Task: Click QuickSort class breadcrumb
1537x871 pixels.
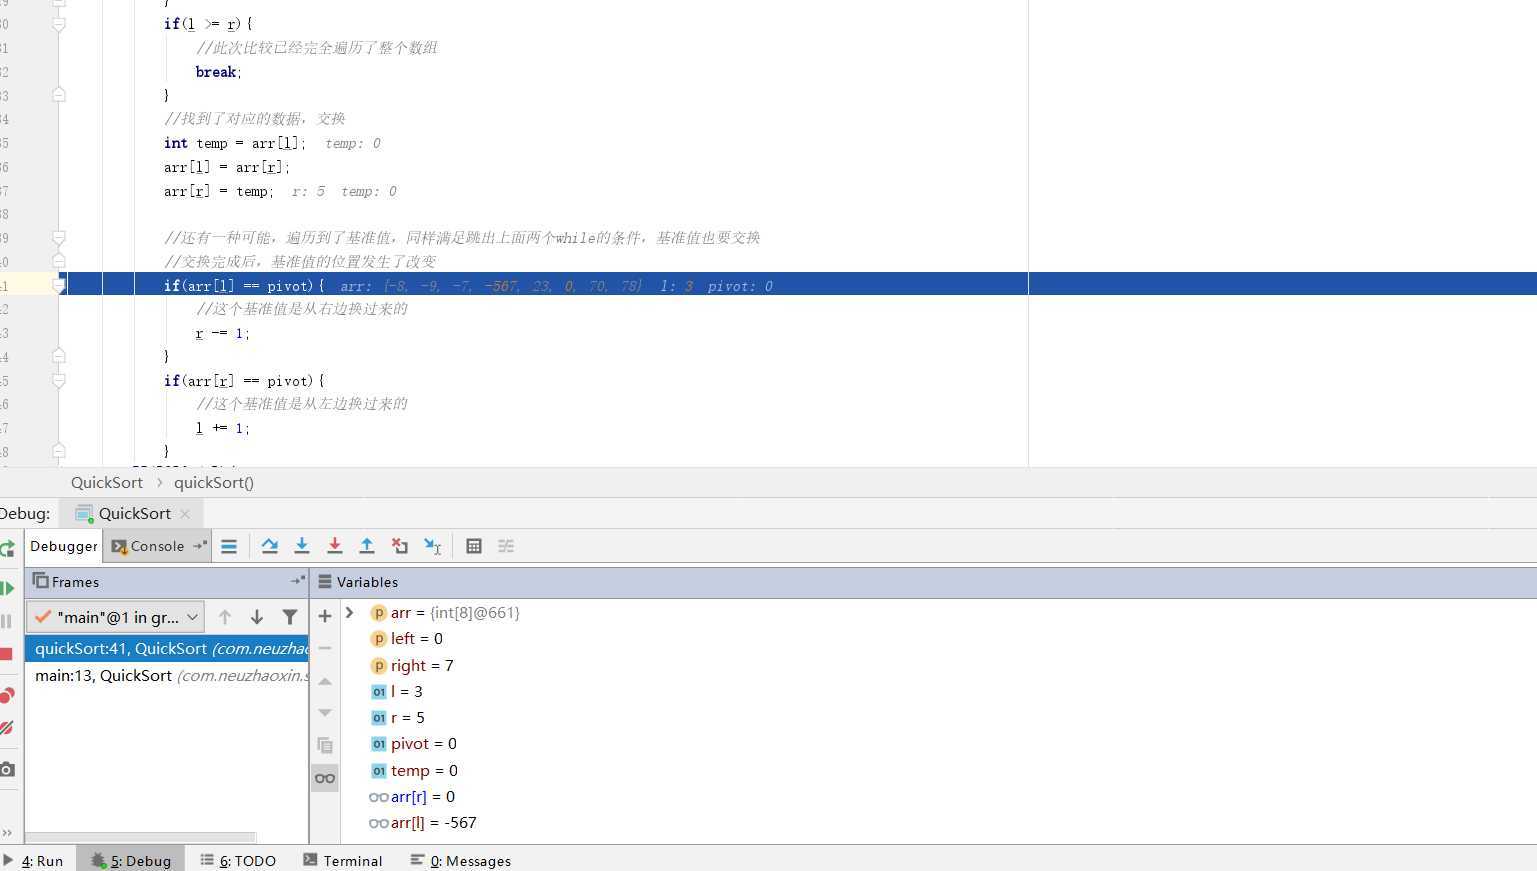Action: point(107,483)
